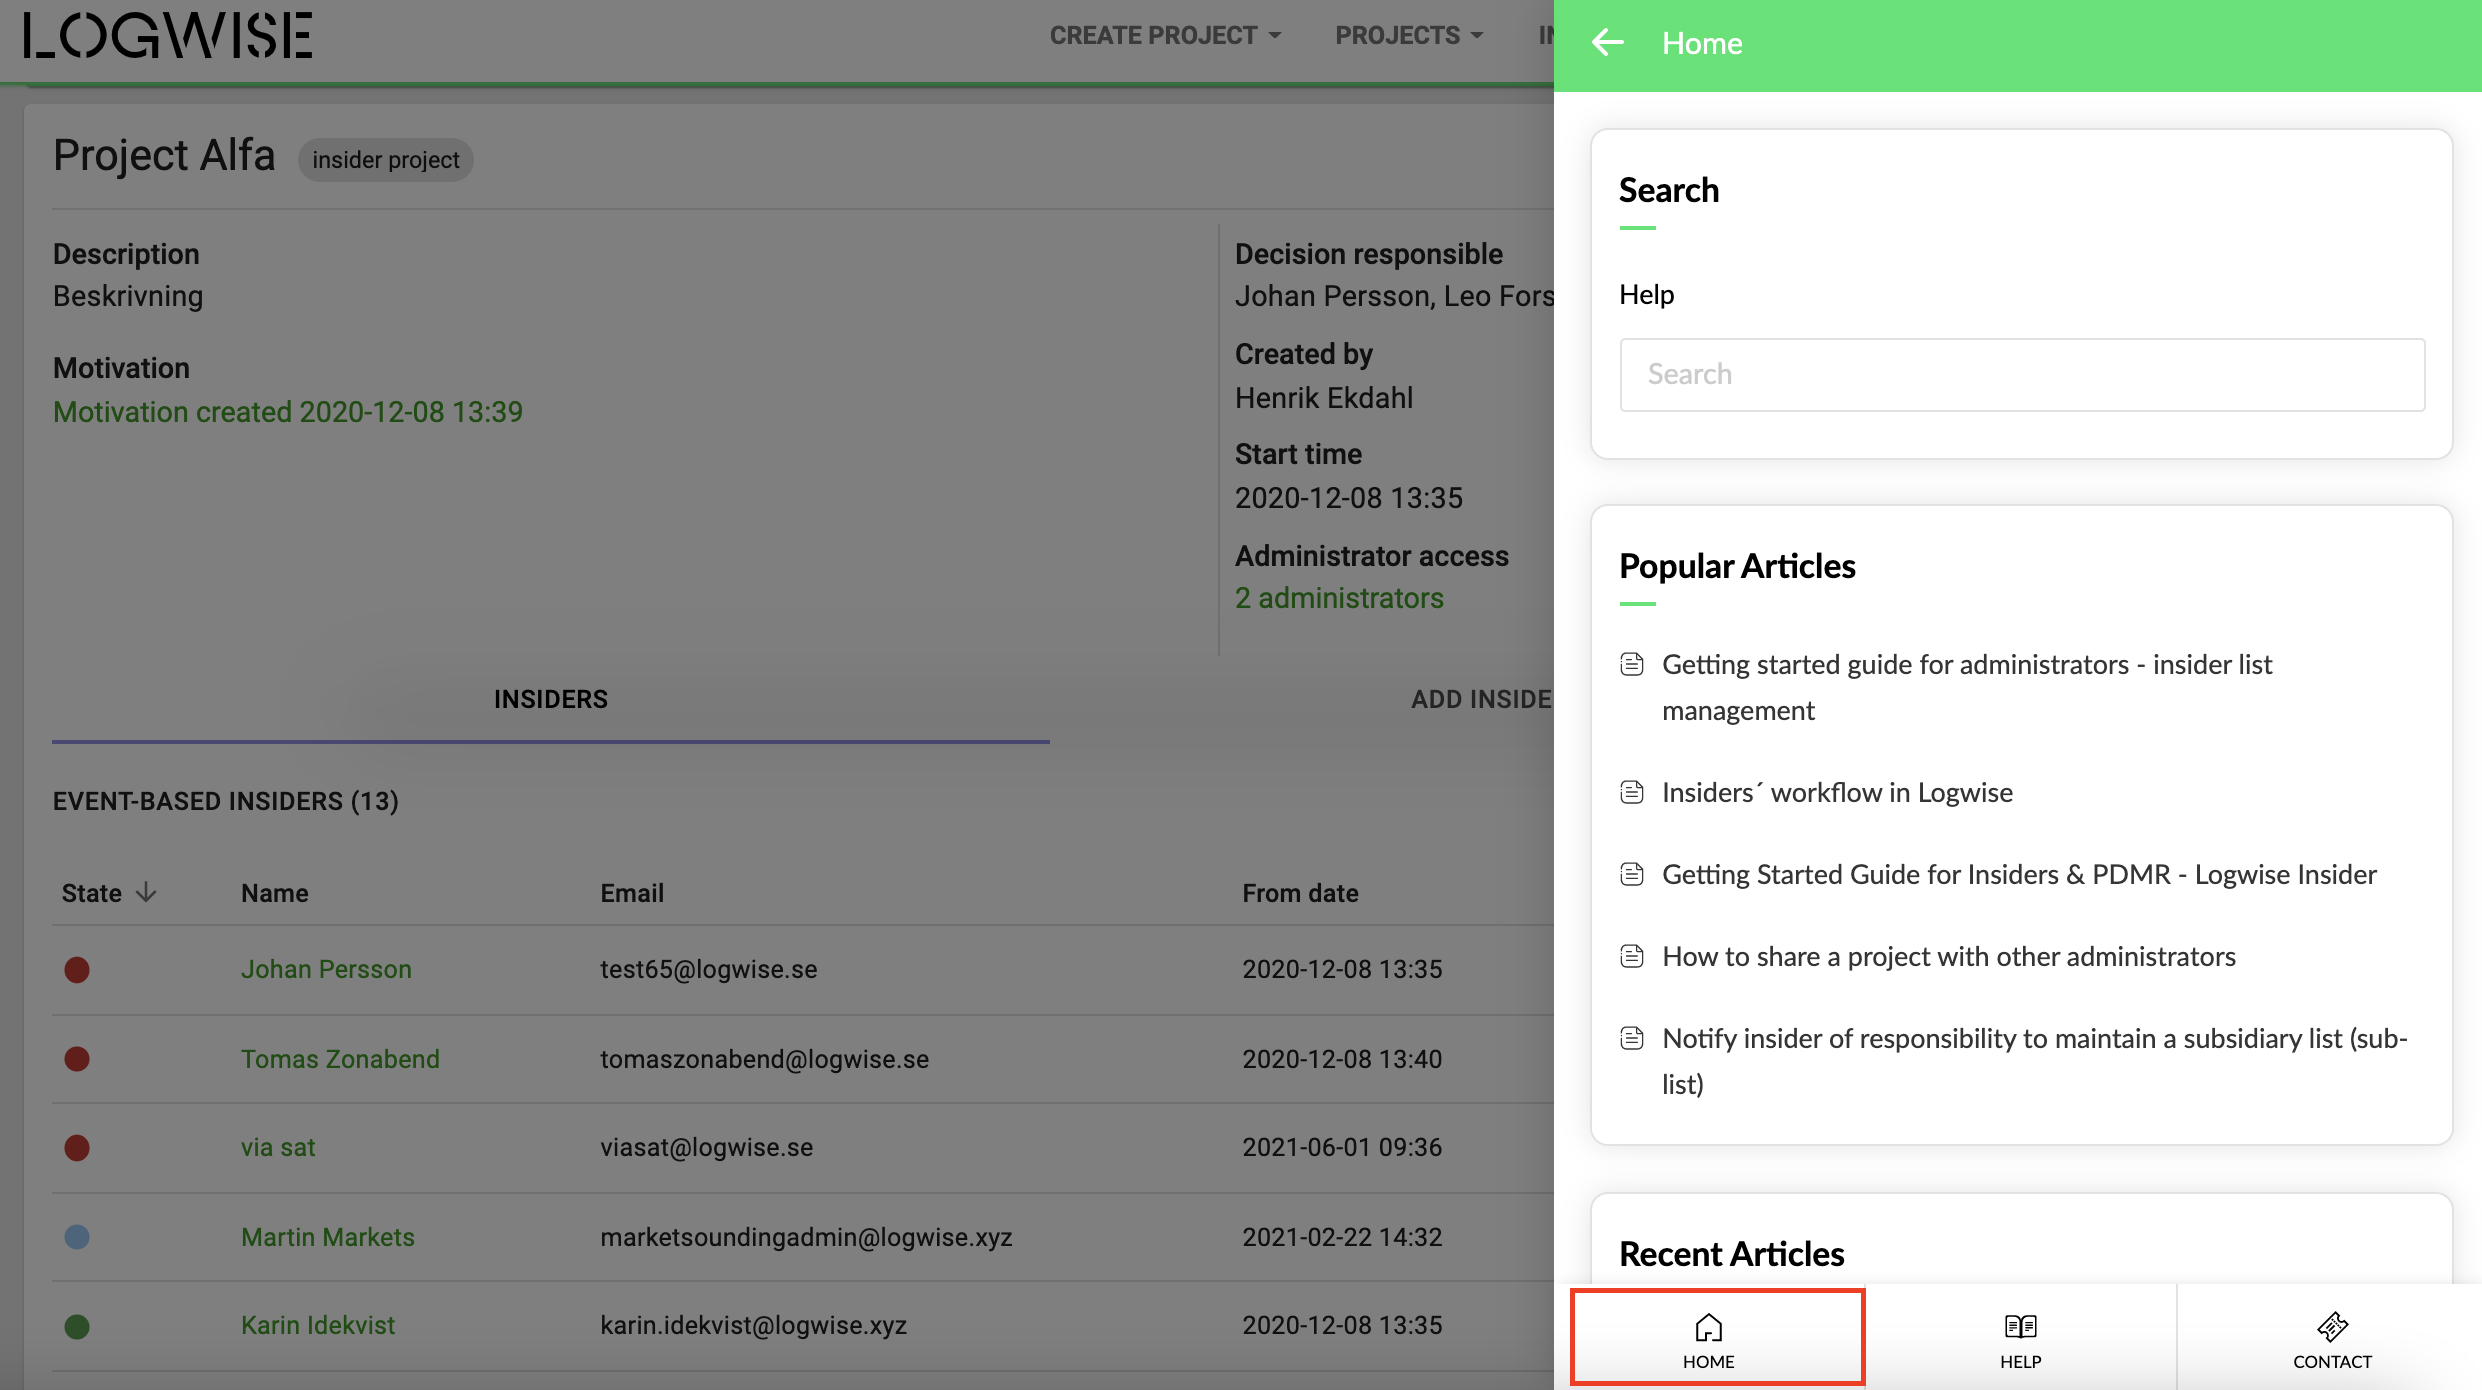Click email tomaszonabend@logwise.se
The height and width of the screenshot is (1390, 2482).
765,1059
